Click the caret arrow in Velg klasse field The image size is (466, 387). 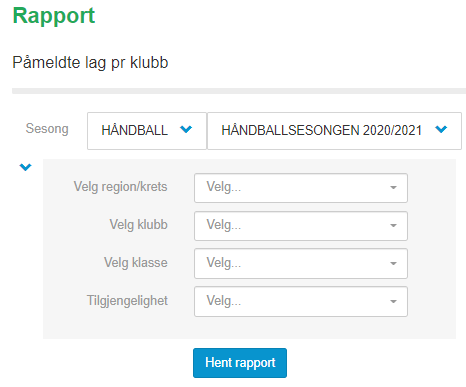[393, 264]
